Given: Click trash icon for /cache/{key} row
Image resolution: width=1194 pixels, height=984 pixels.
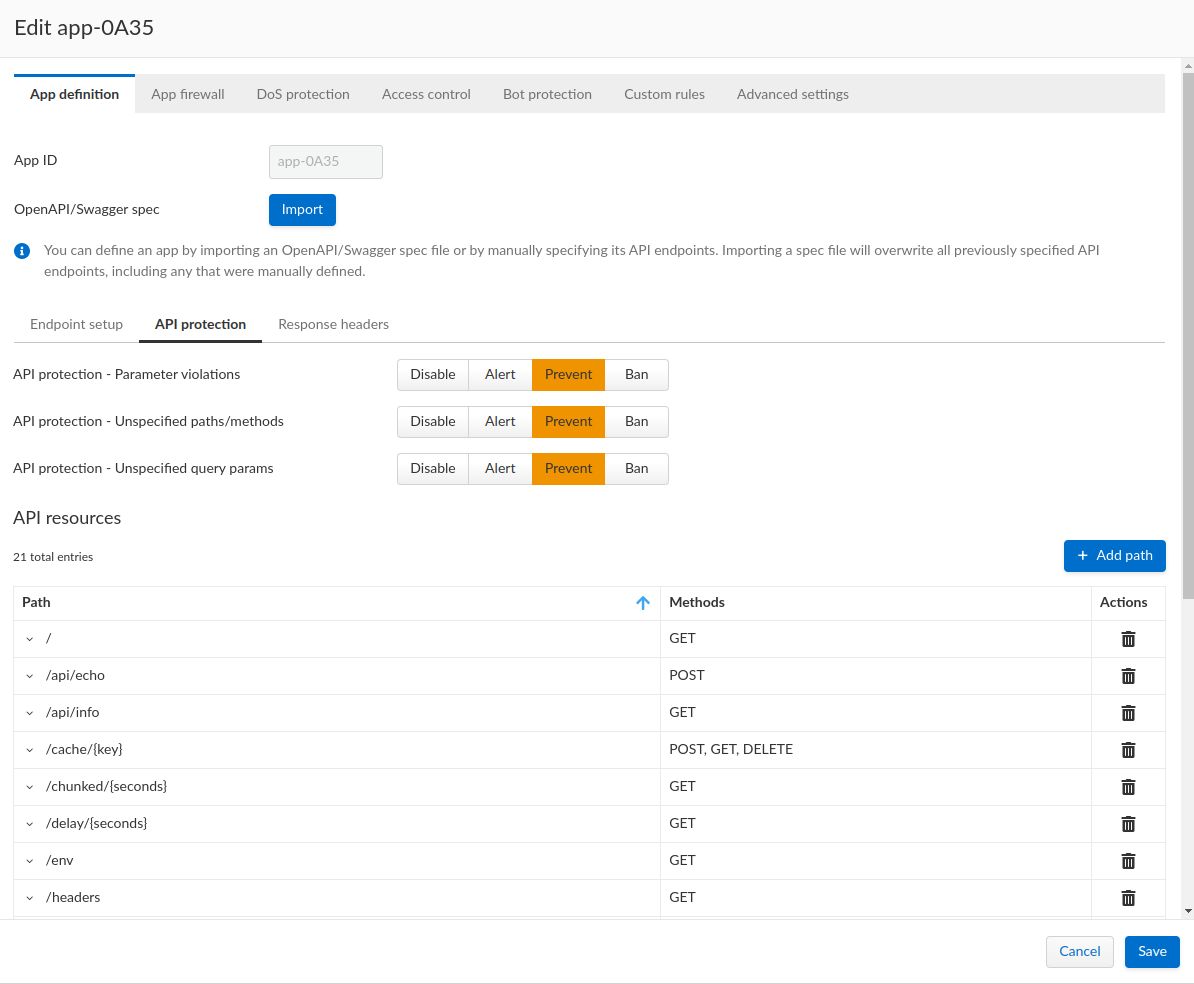Looking at the screenshot, I should (x=1128, y=750).
